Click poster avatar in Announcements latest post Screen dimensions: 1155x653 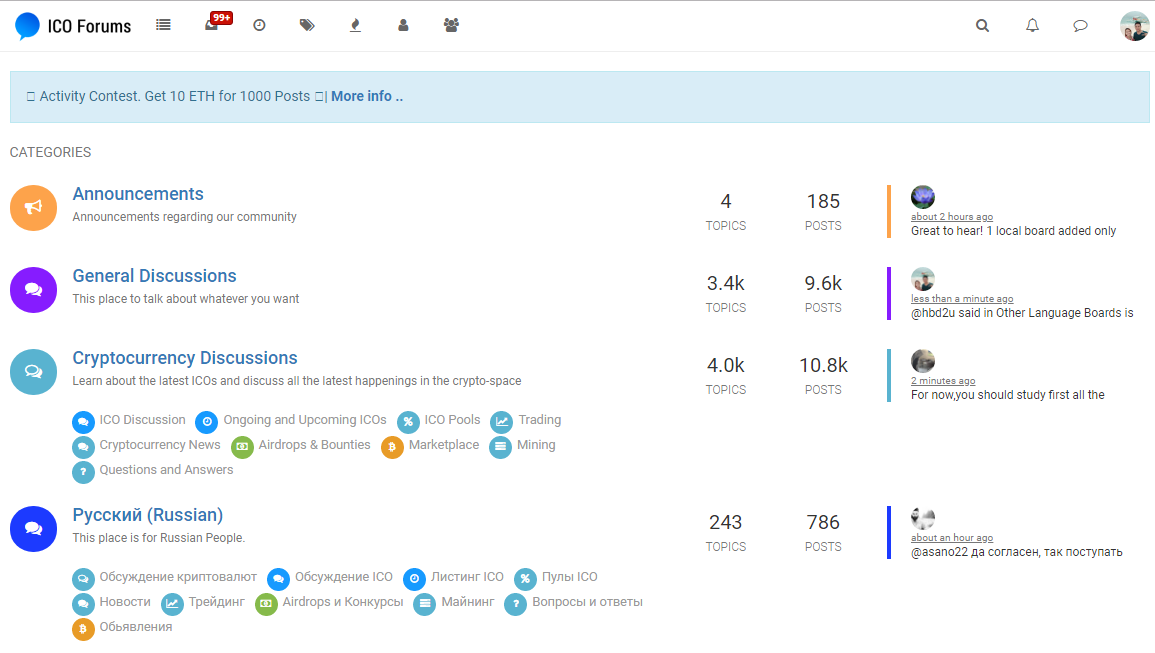(923, 197)
